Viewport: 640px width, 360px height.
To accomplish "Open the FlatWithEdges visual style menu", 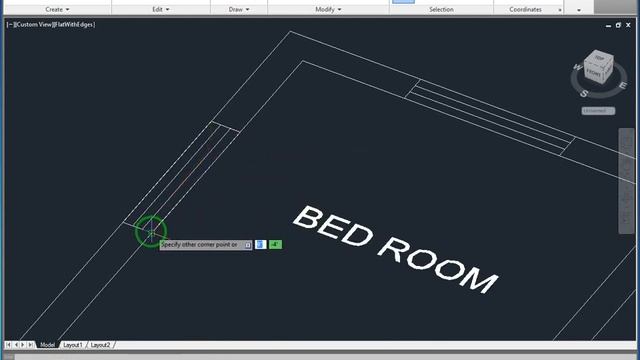I will click(x=74, y=24).
